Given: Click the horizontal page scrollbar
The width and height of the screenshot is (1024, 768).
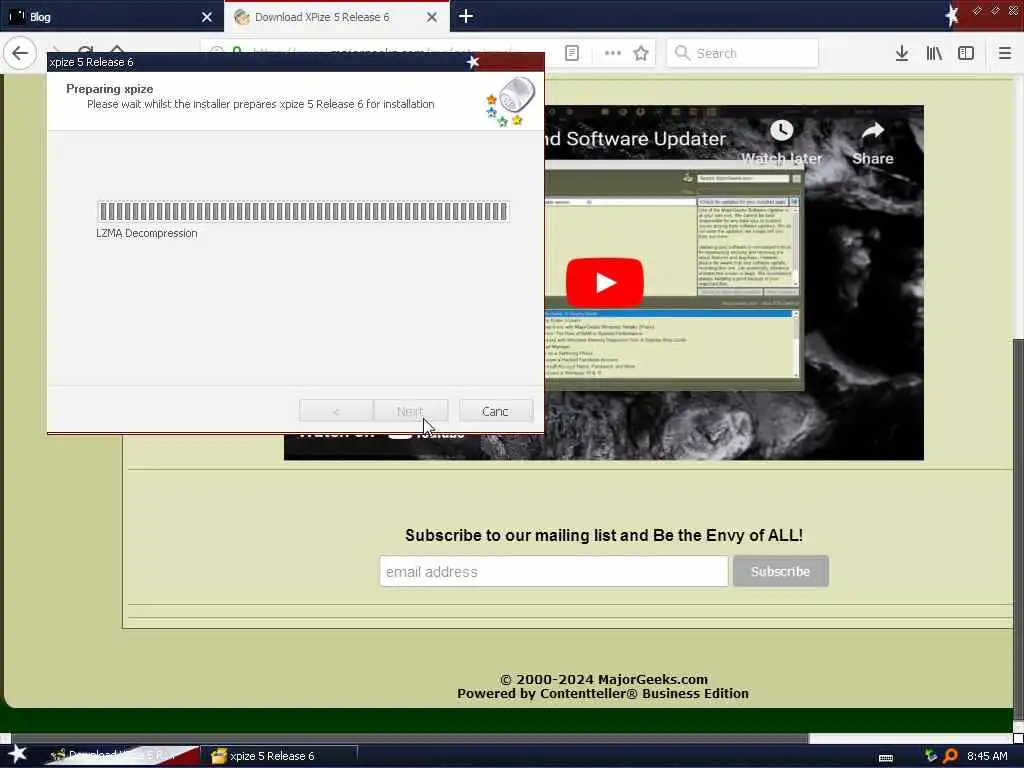Looking at the screenshot, I should pyautogui.click(x=409, y=739).
